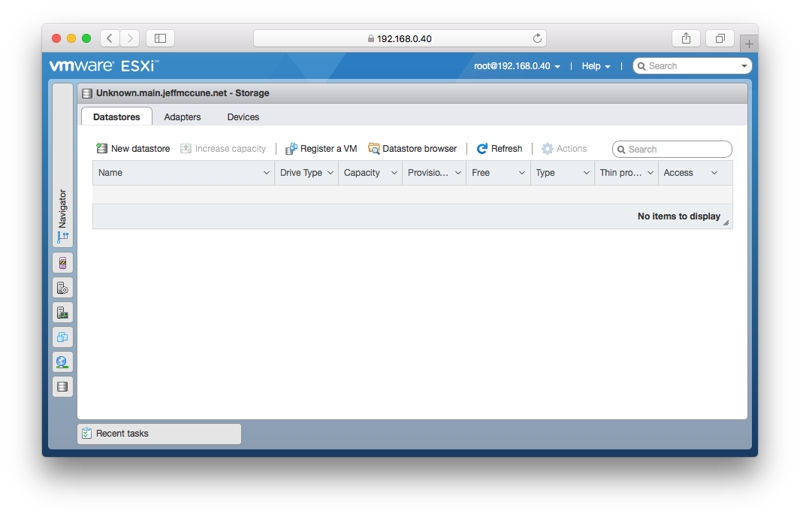Screen dimensions: 800x517
Task: Expand the Navigator side panel
Action: [63, 164]
